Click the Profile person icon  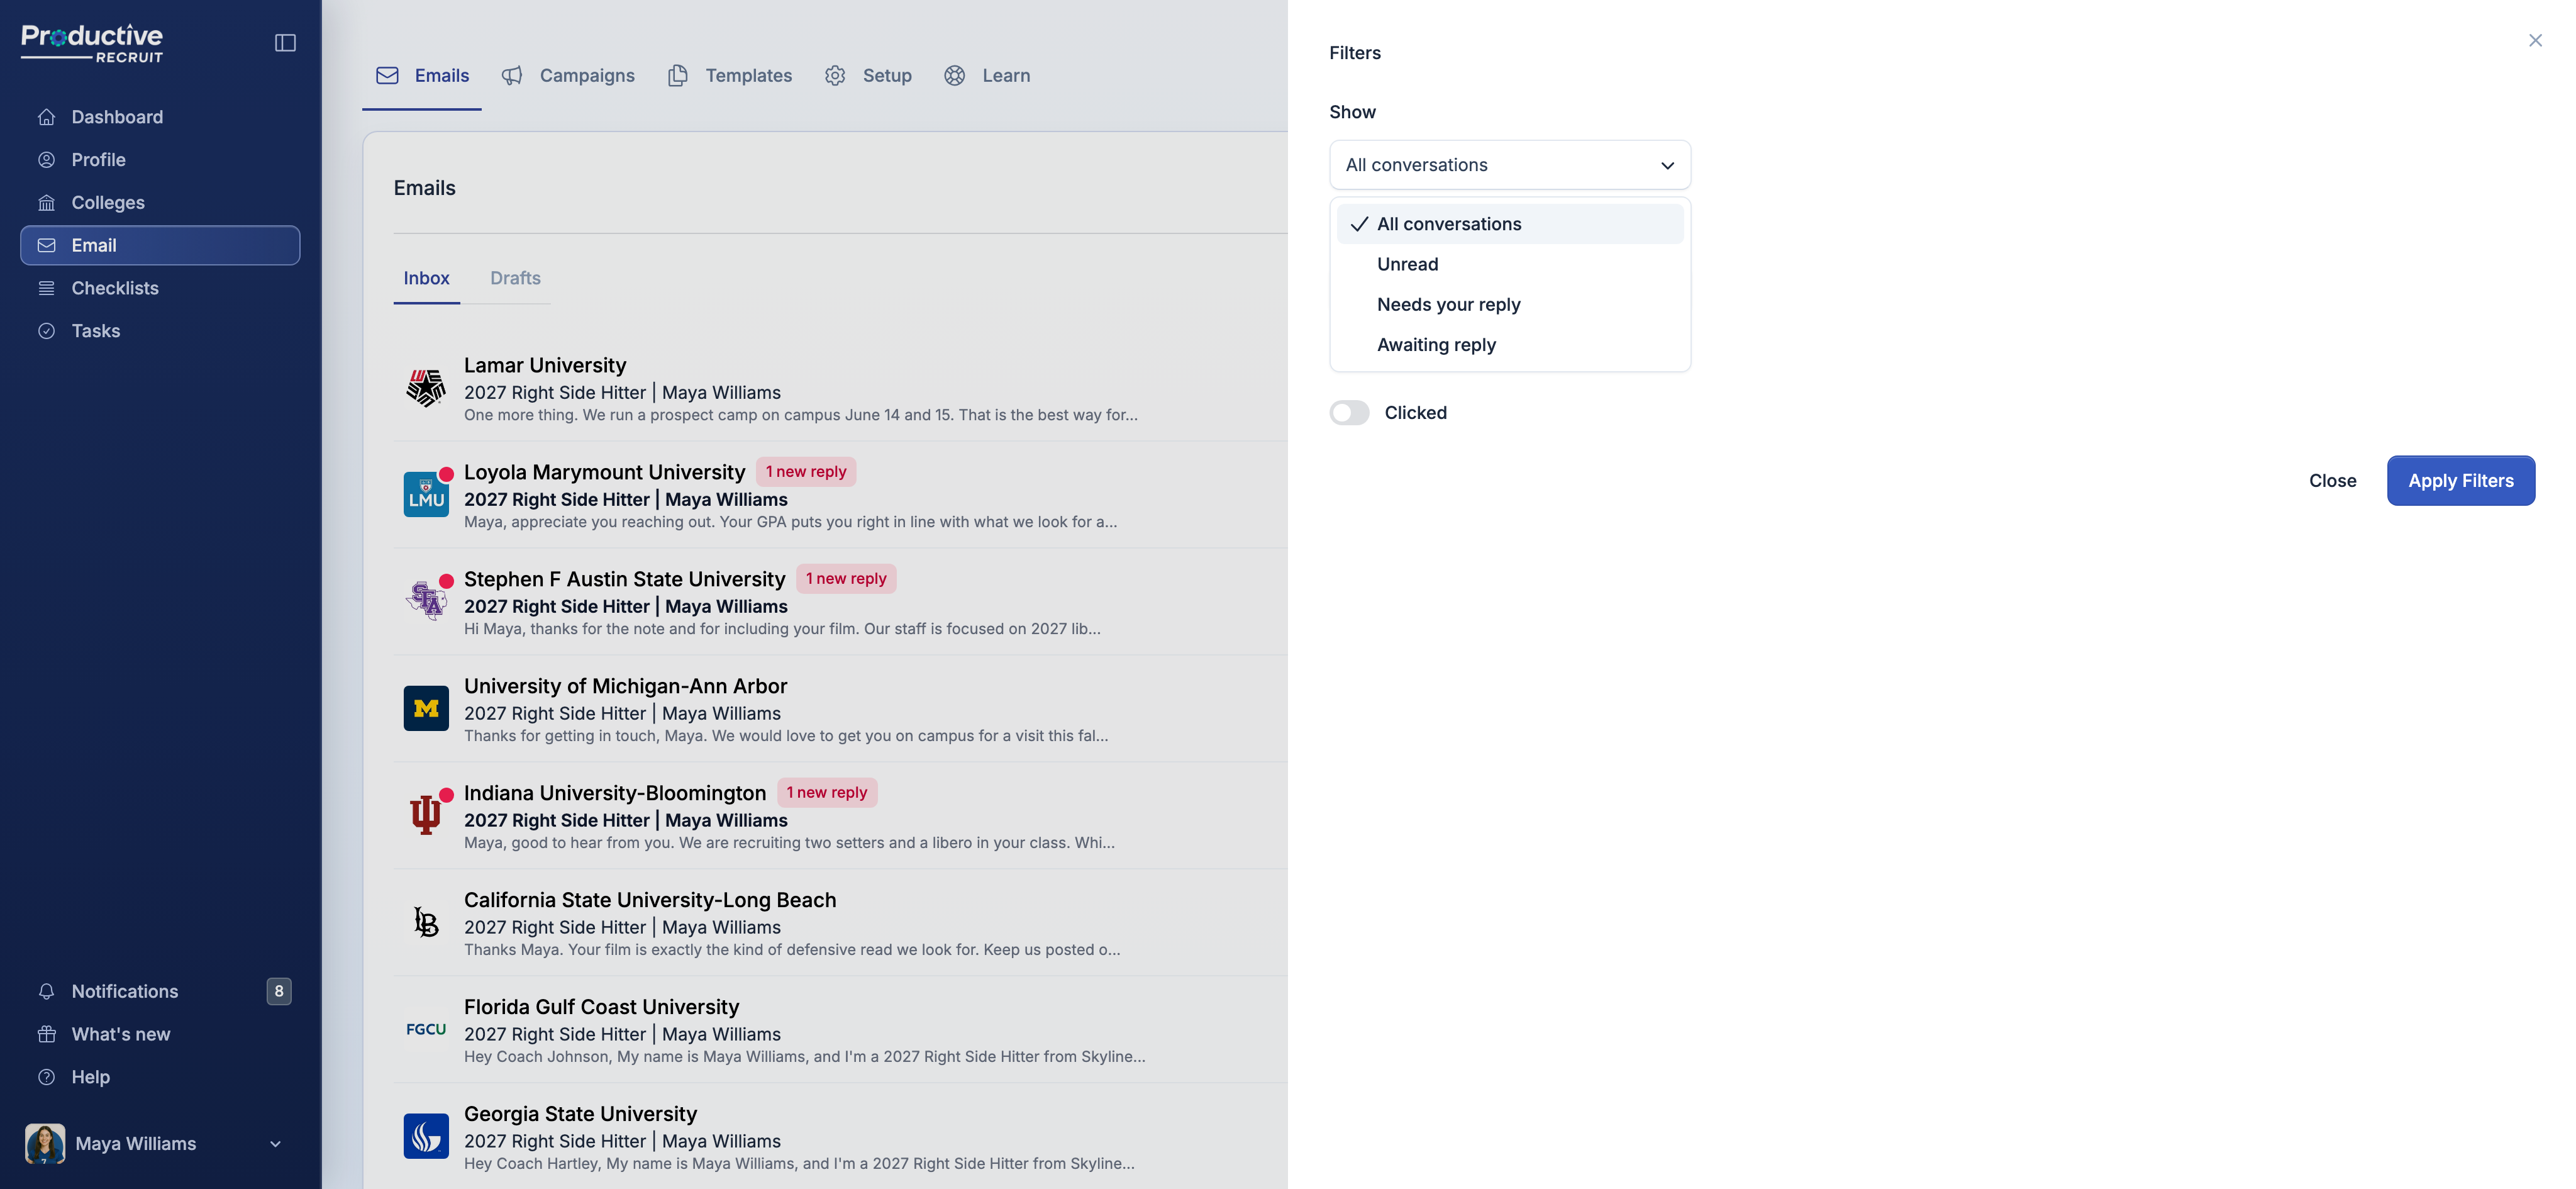(46, 160)
